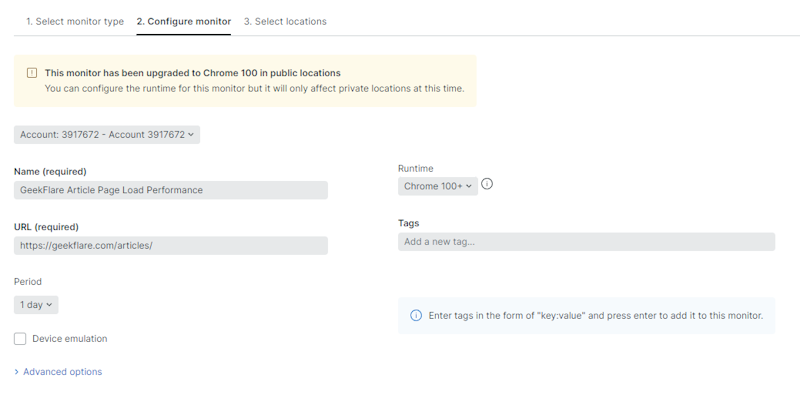Expand Advanced options
Viewport: 800px width, 395px height.
(x=58, y=372)
